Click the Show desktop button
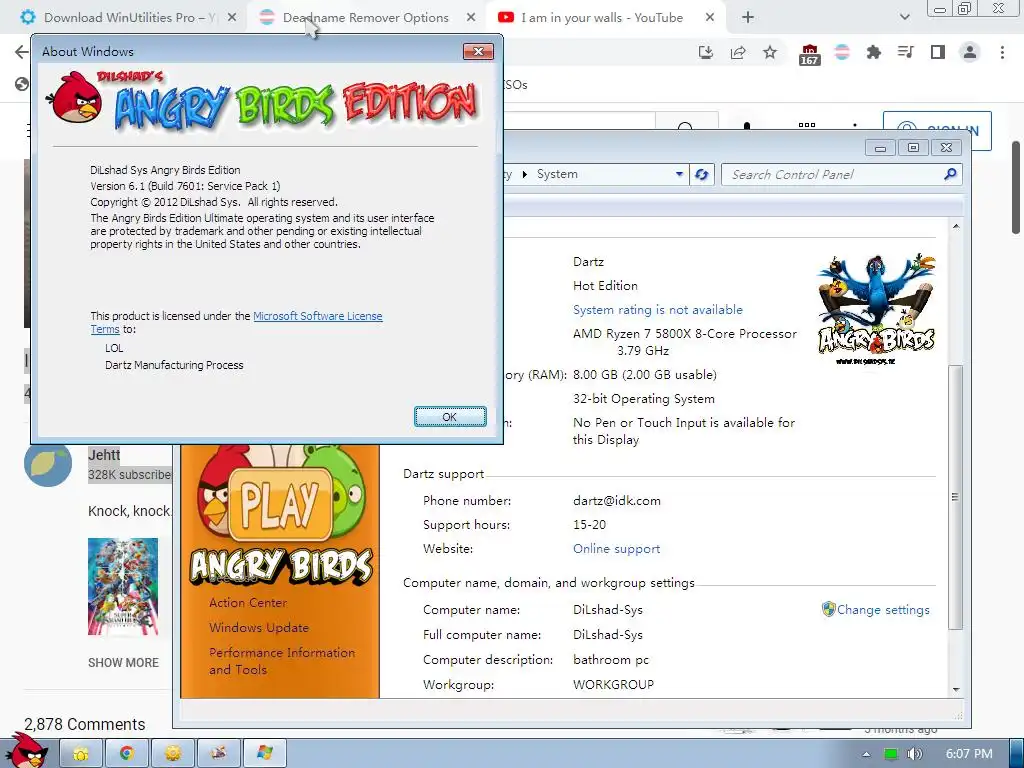 (x=1016, y=754)
